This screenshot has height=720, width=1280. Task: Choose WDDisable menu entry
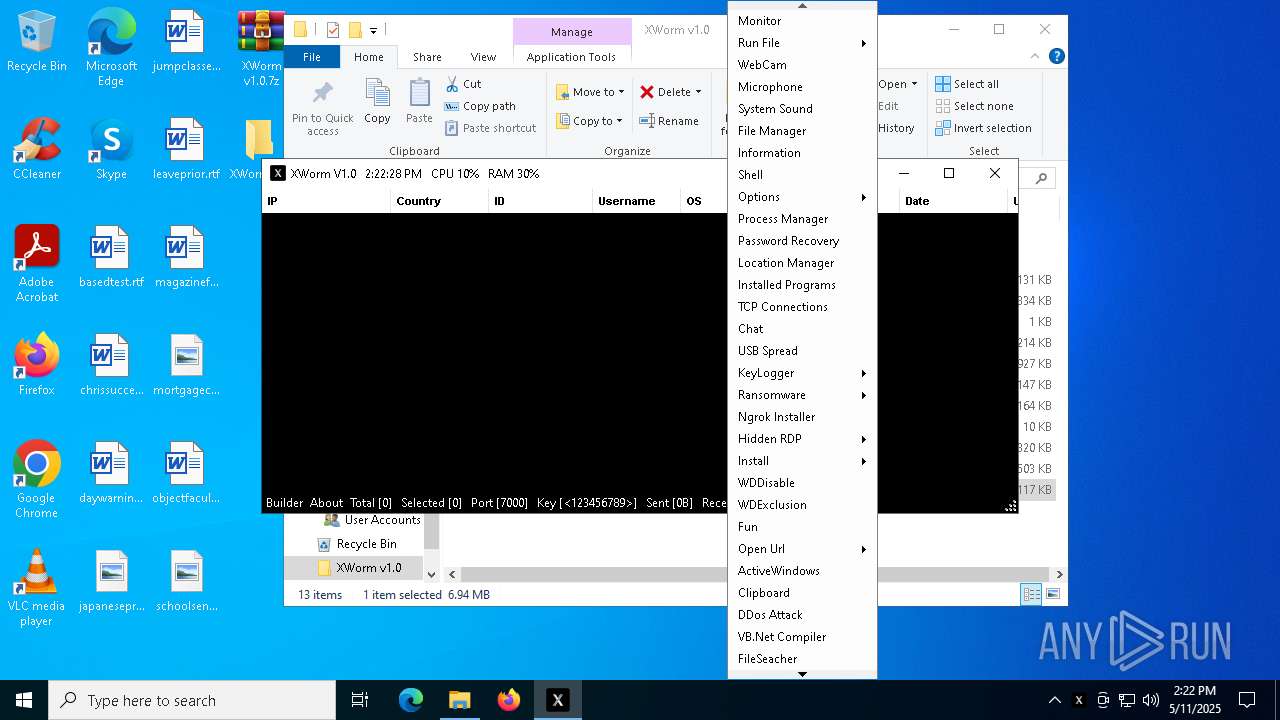(802, 483)
